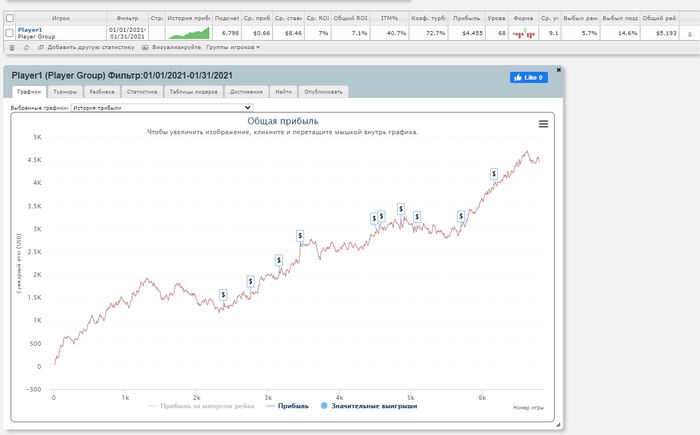Switch to the Турниры tab
This screenshot has width=700, height=435.
[65, 92]
